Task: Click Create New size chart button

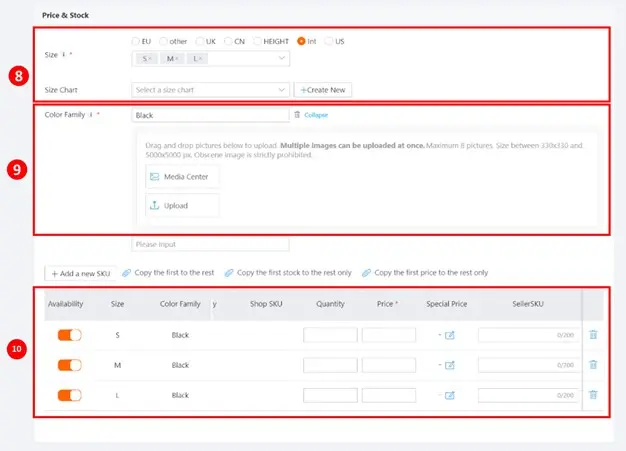Action: 323,90
